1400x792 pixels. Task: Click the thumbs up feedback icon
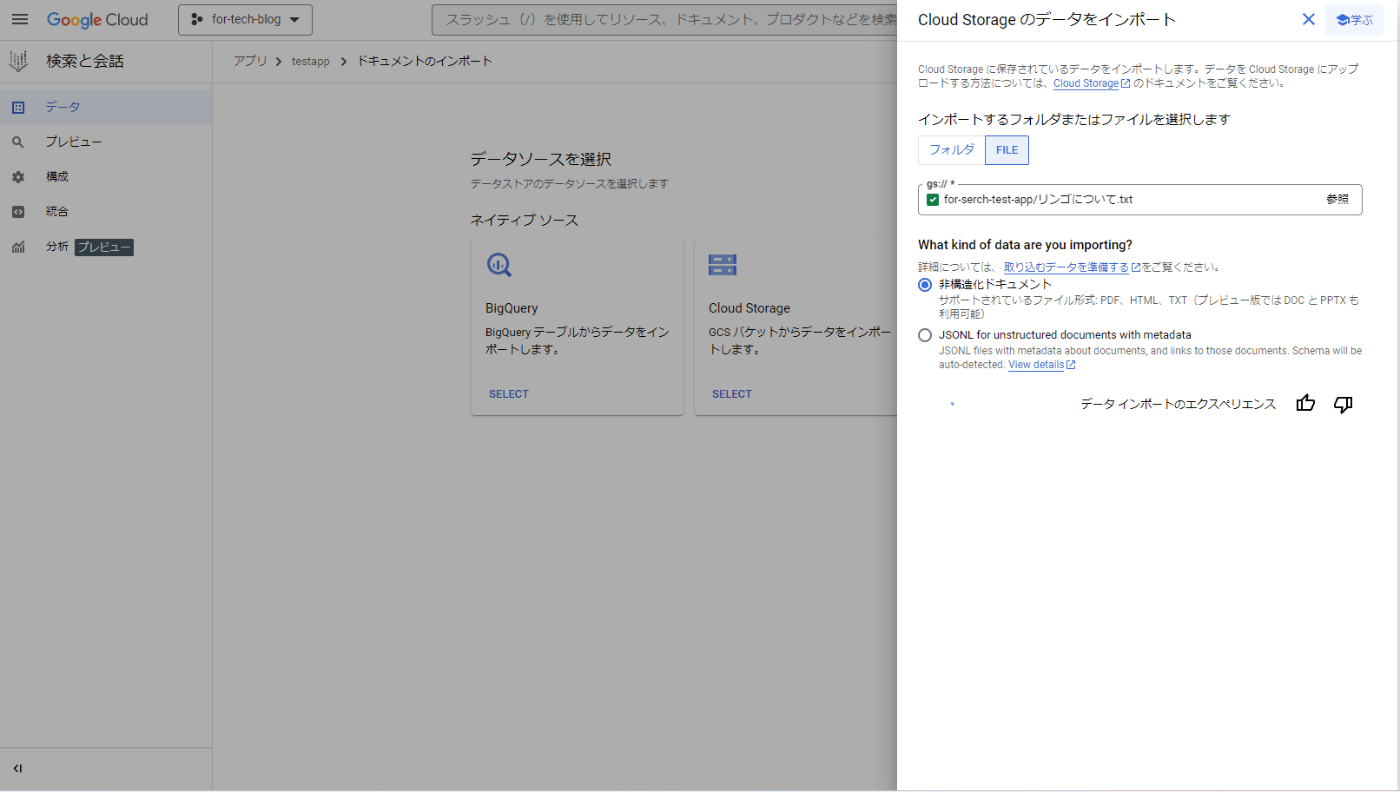click(x=1305, y=404)
